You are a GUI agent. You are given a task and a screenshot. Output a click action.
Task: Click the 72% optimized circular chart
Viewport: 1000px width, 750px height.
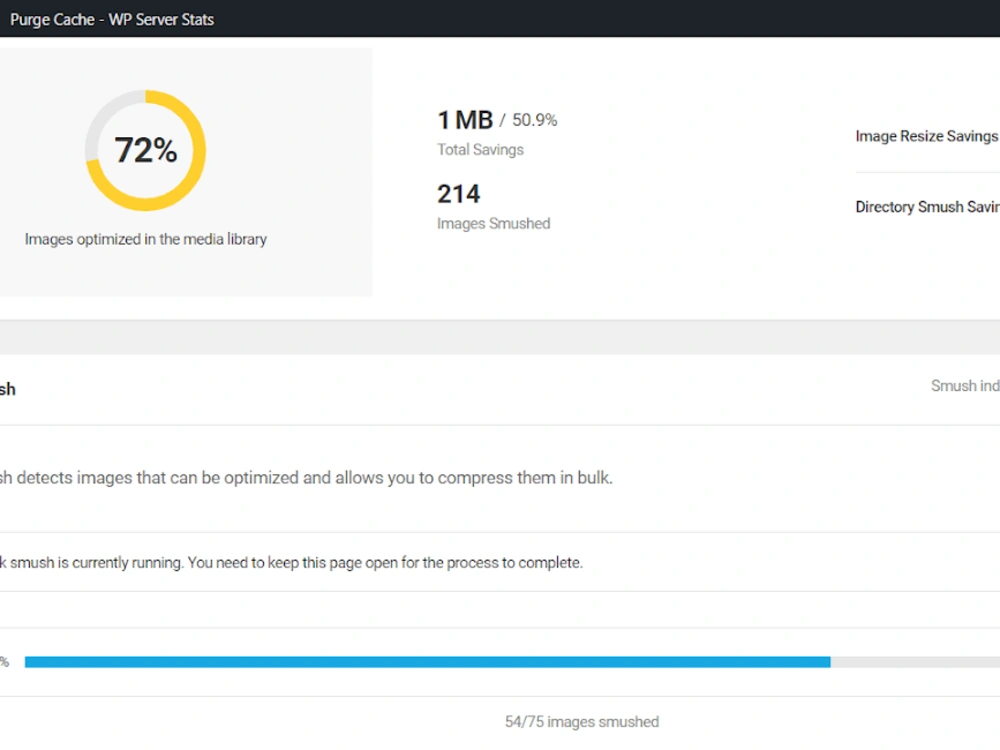coord(145,151)
